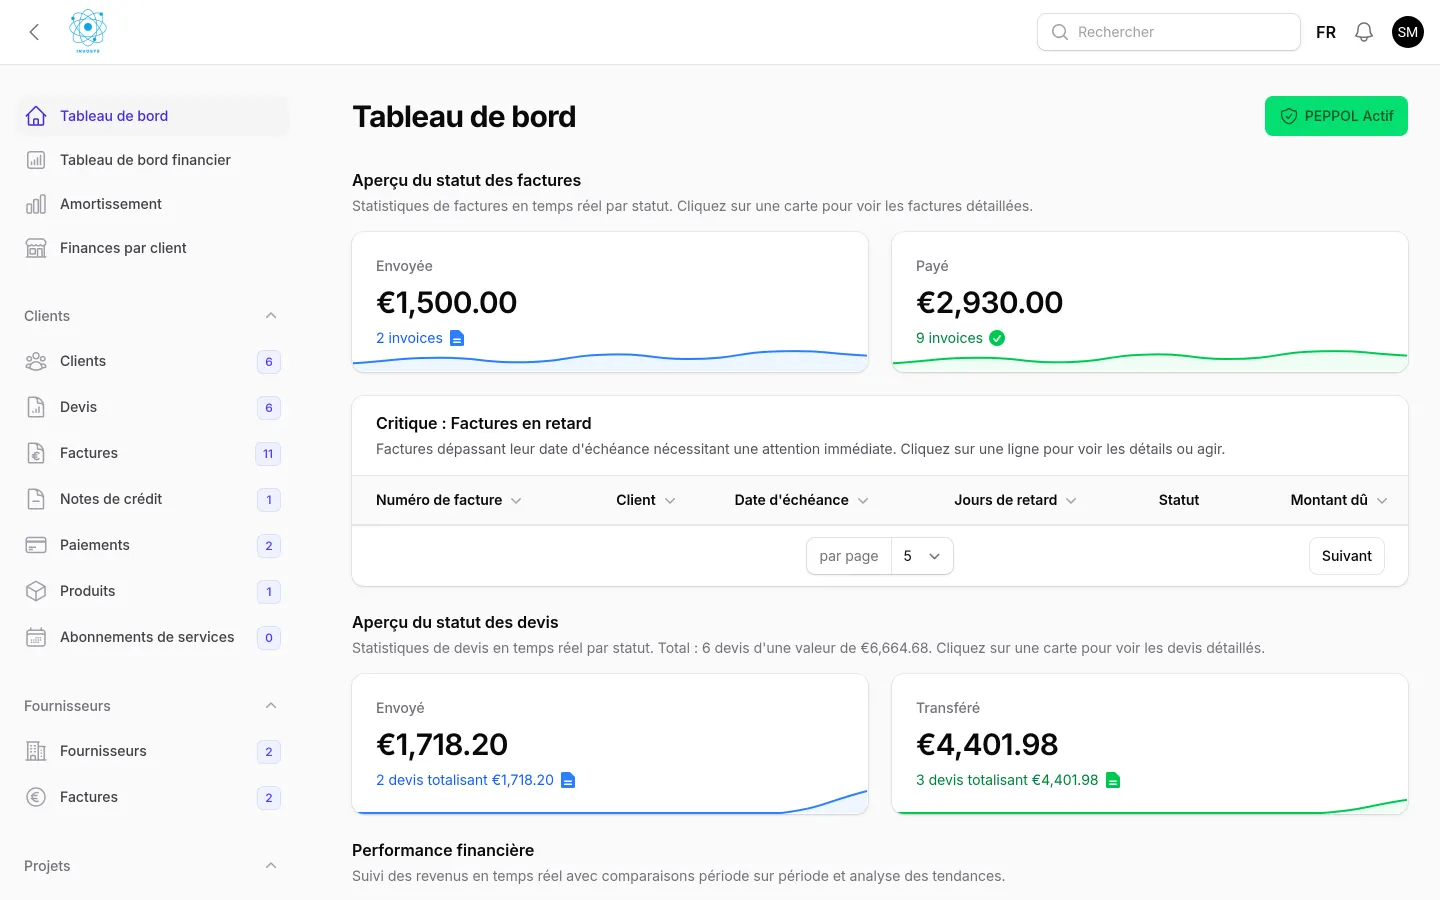This screenshot has height=900, width=1440.
Task: Click the back arrow icon
Action: 34,32
